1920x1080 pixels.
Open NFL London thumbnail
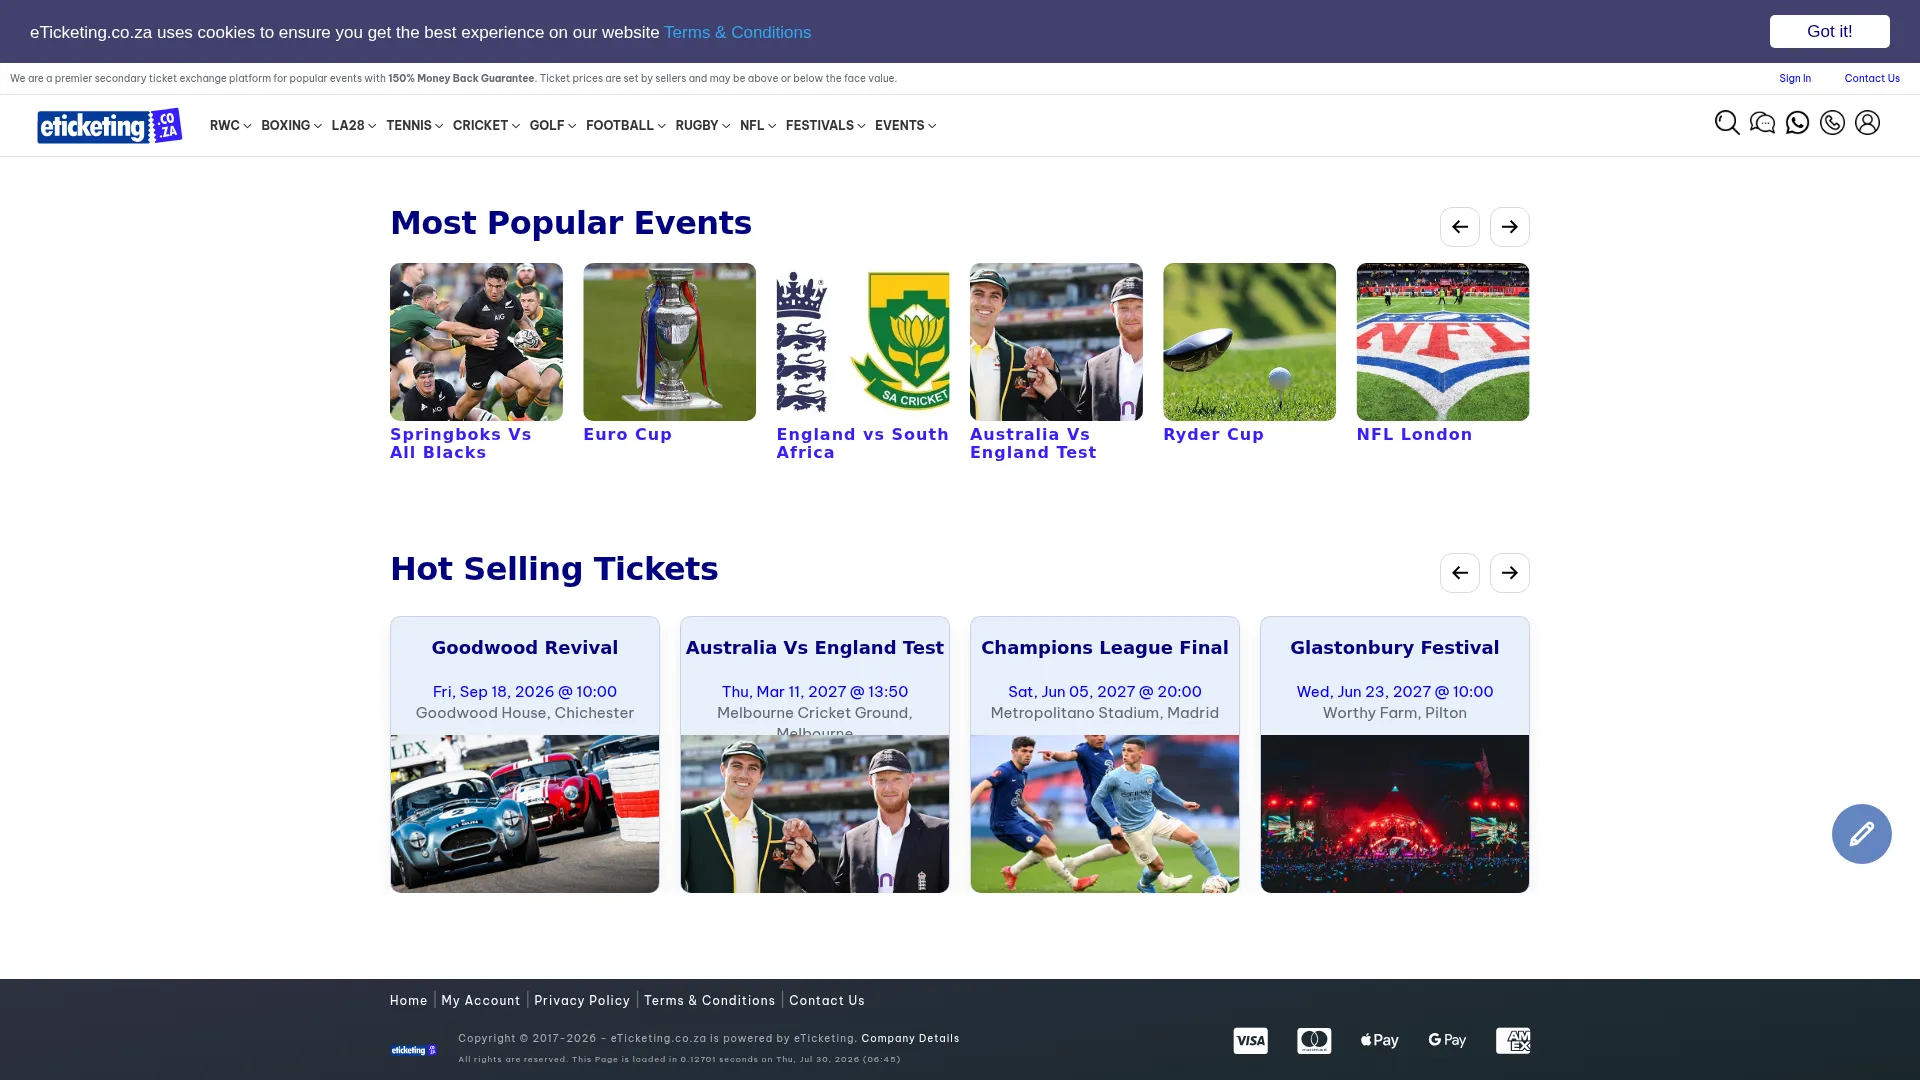coord(1443,342)
